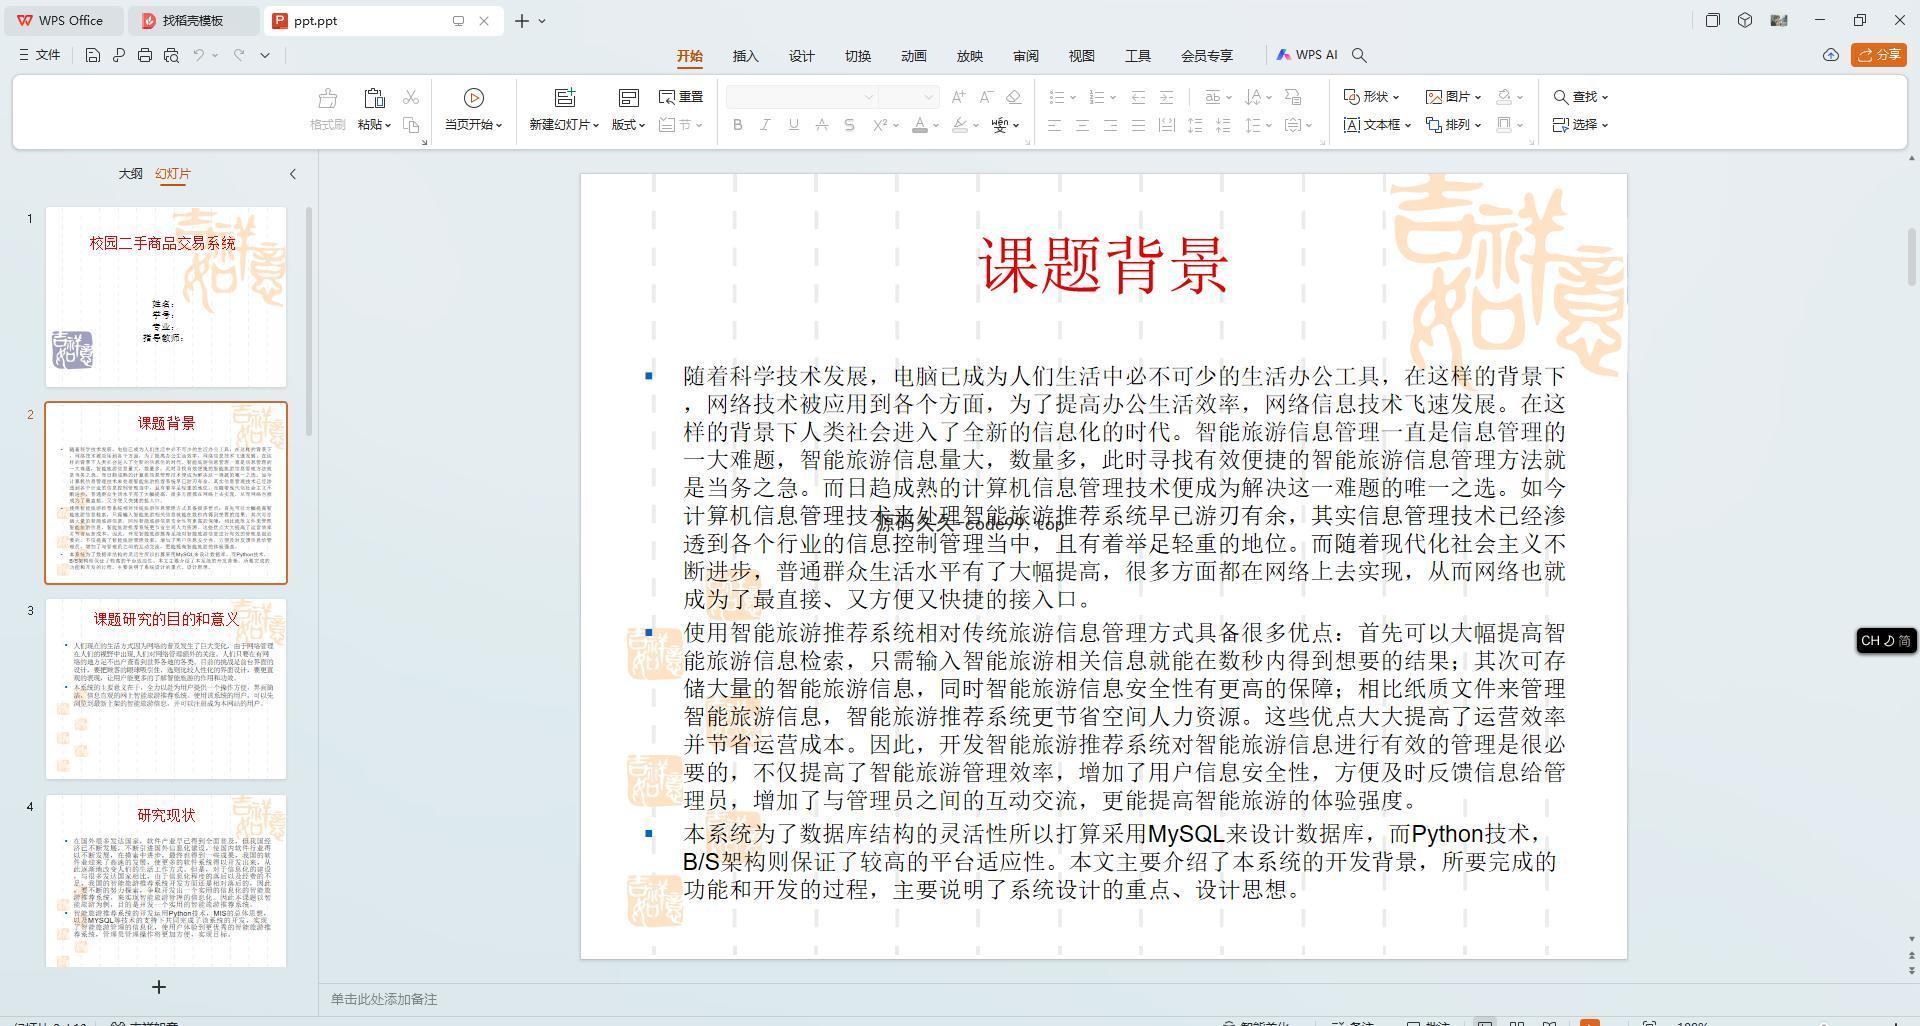The image size is (1920, 1026).
Task: Open new tab with plus button
Action: click(x=521, y=20)
